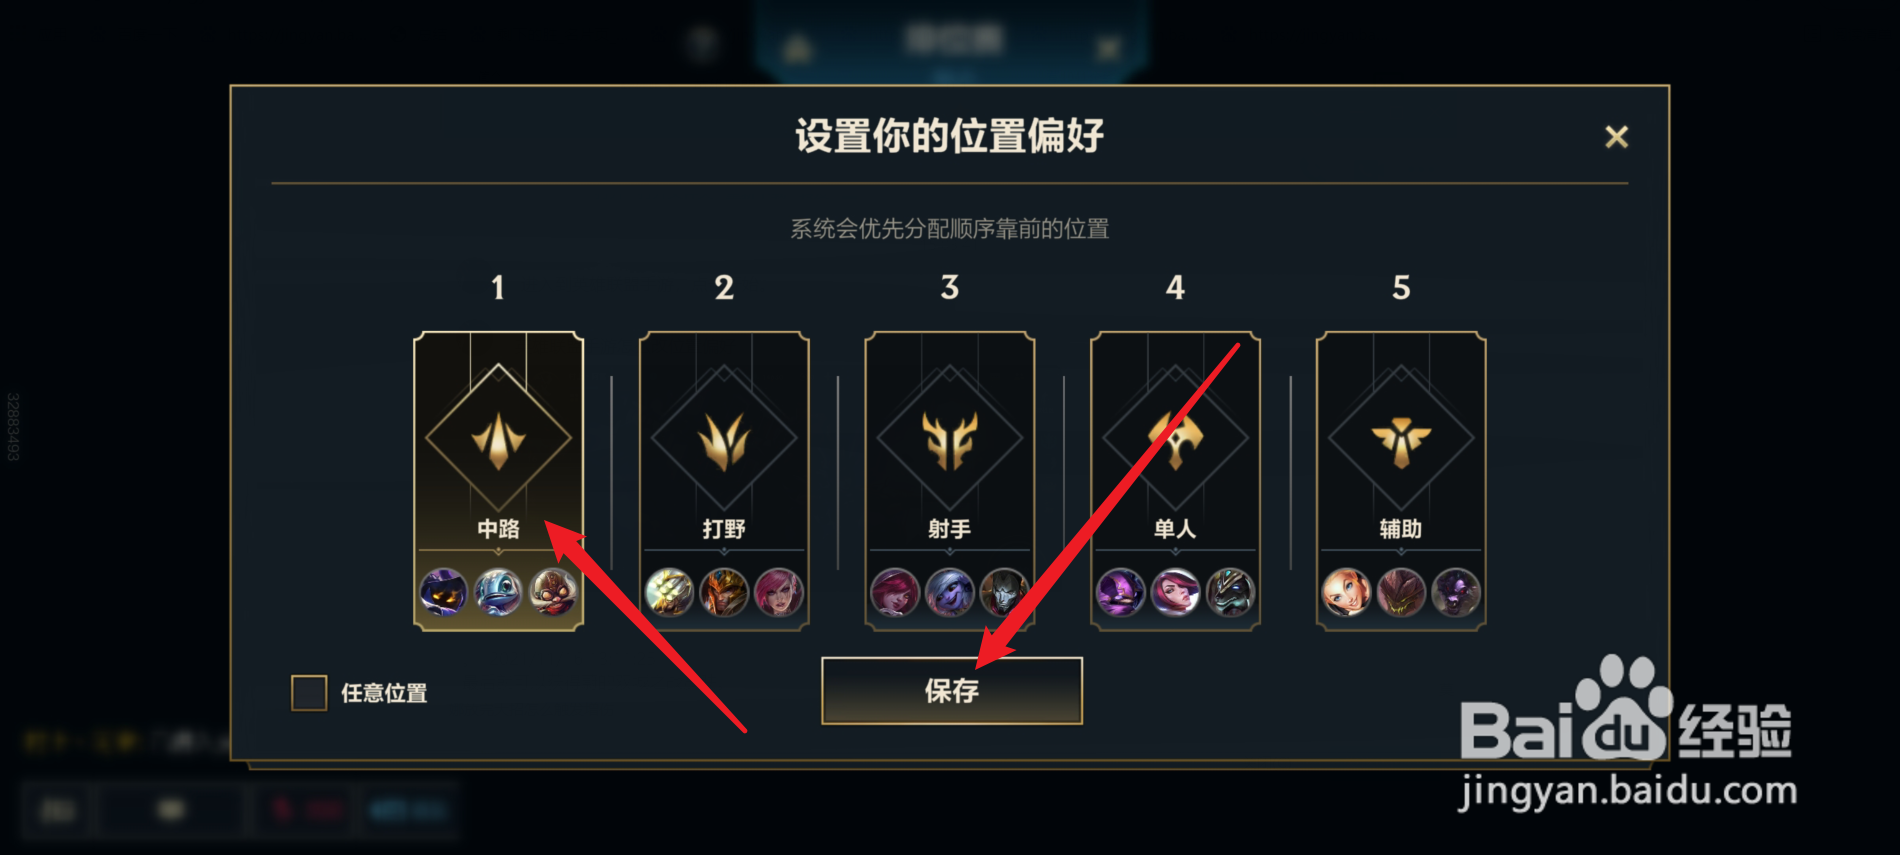Viewport: 1900px width, 855px height.
Task: Click the 辅助 card label text
Action: [x=1401, y=529]
